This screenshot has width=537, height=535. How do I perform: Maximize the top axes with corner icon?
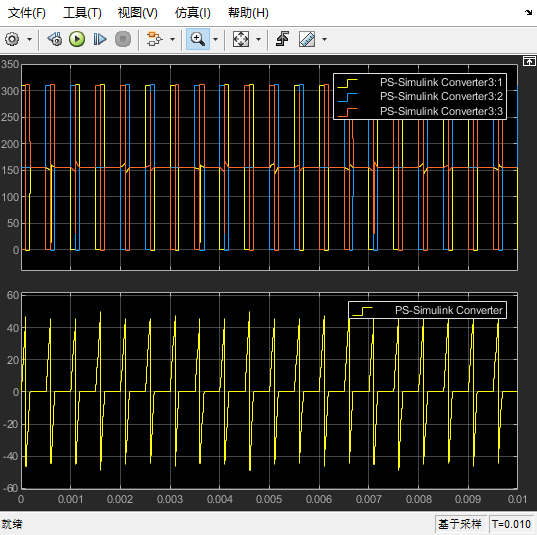529,62
